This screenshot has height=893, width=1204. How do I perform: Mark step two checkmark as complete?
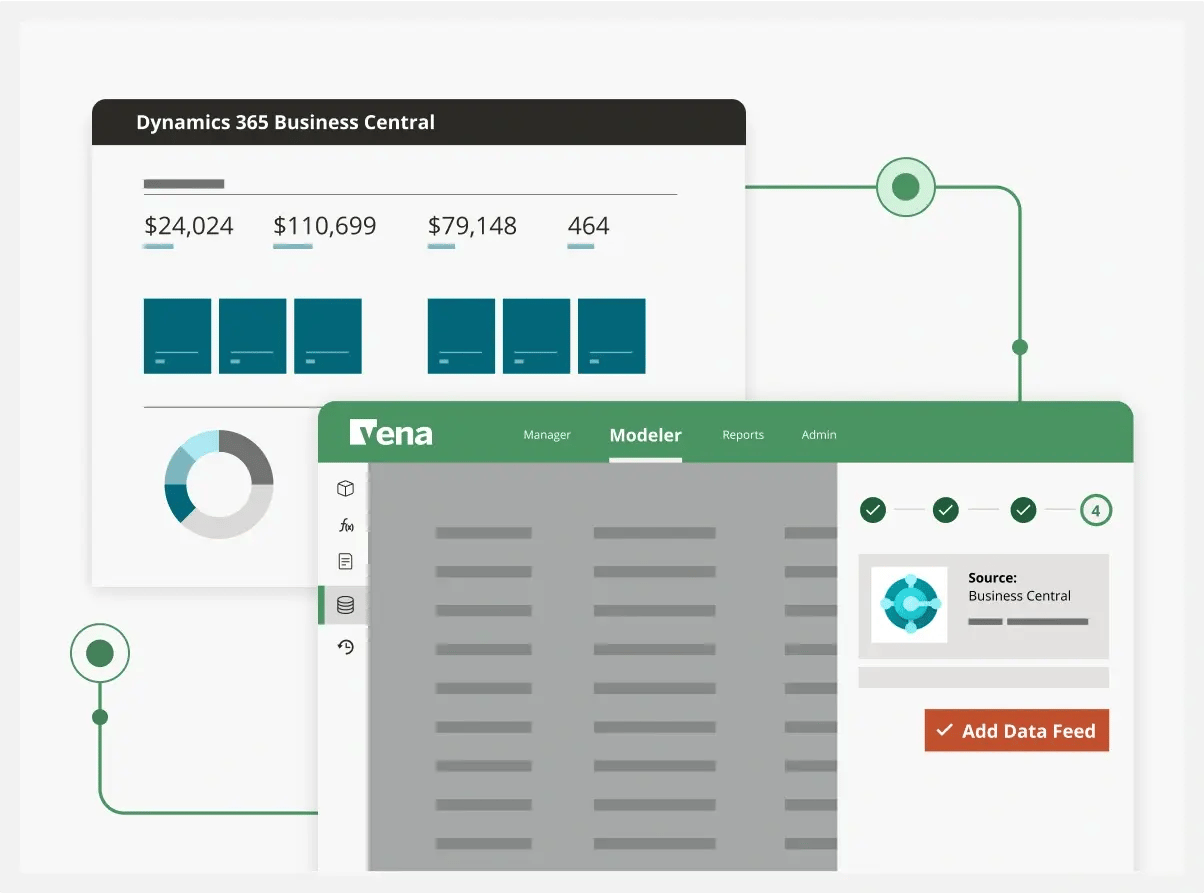click(945, 510)
